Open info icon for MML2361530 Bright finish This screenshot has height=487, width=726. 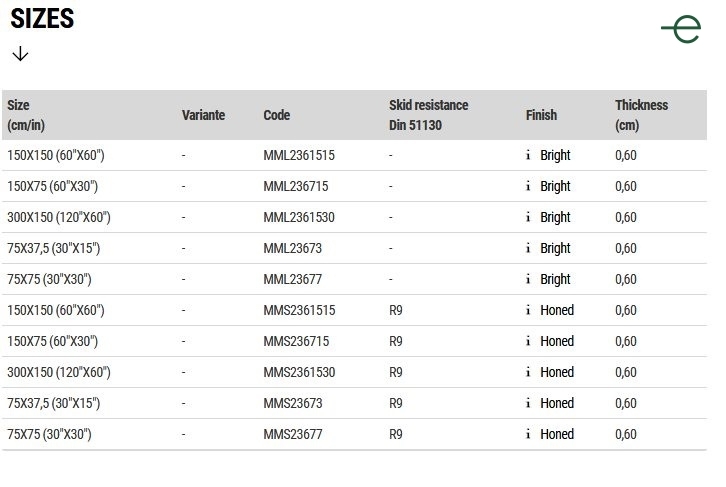(x=528, y=217)
